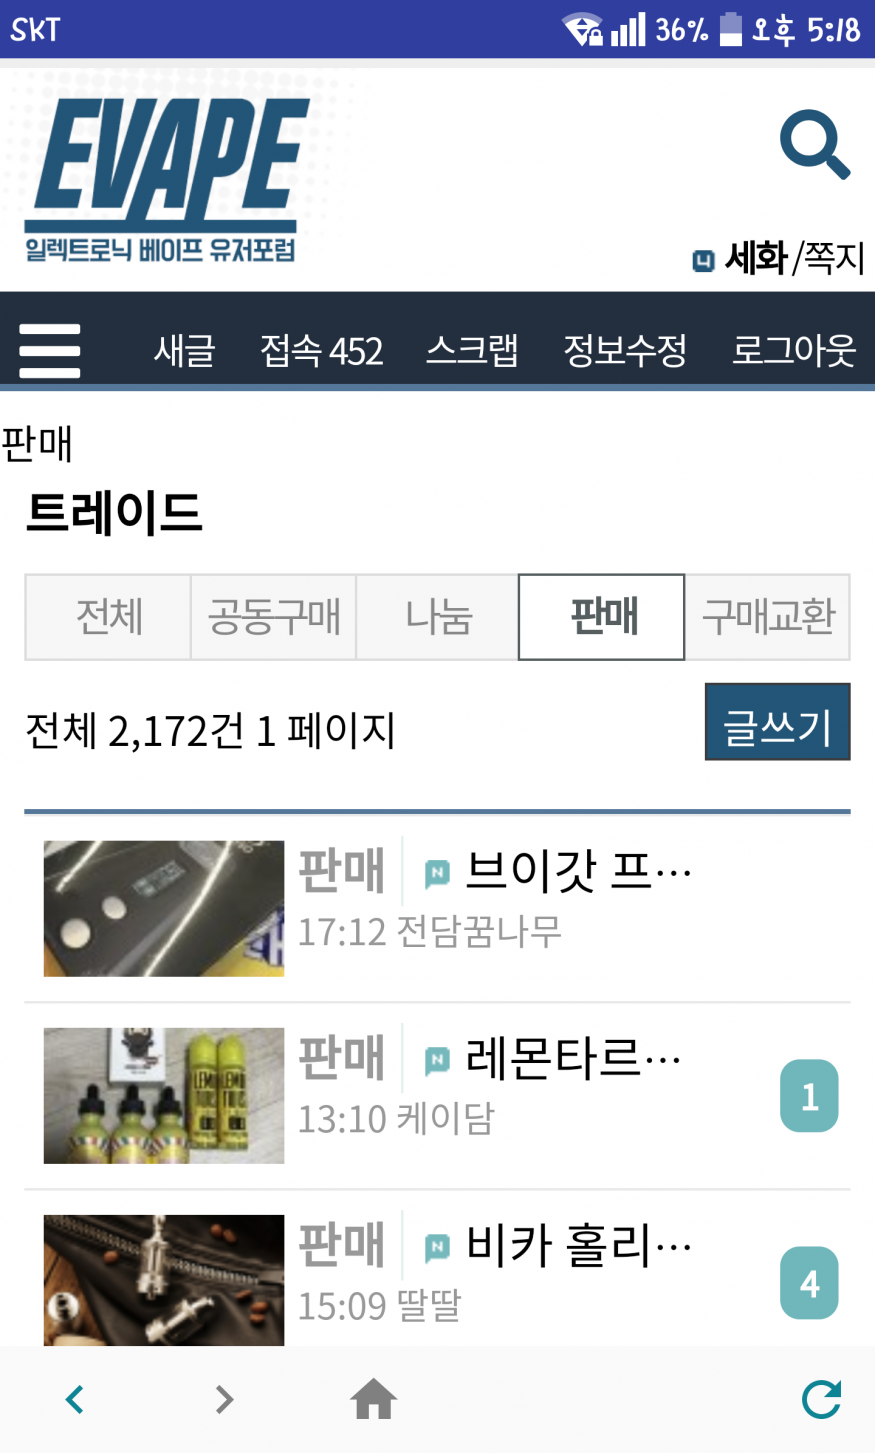This screenshot has height=1453, width=875.
Task: Open comment count badge showing 1
Action: [x=809, y=1096]
